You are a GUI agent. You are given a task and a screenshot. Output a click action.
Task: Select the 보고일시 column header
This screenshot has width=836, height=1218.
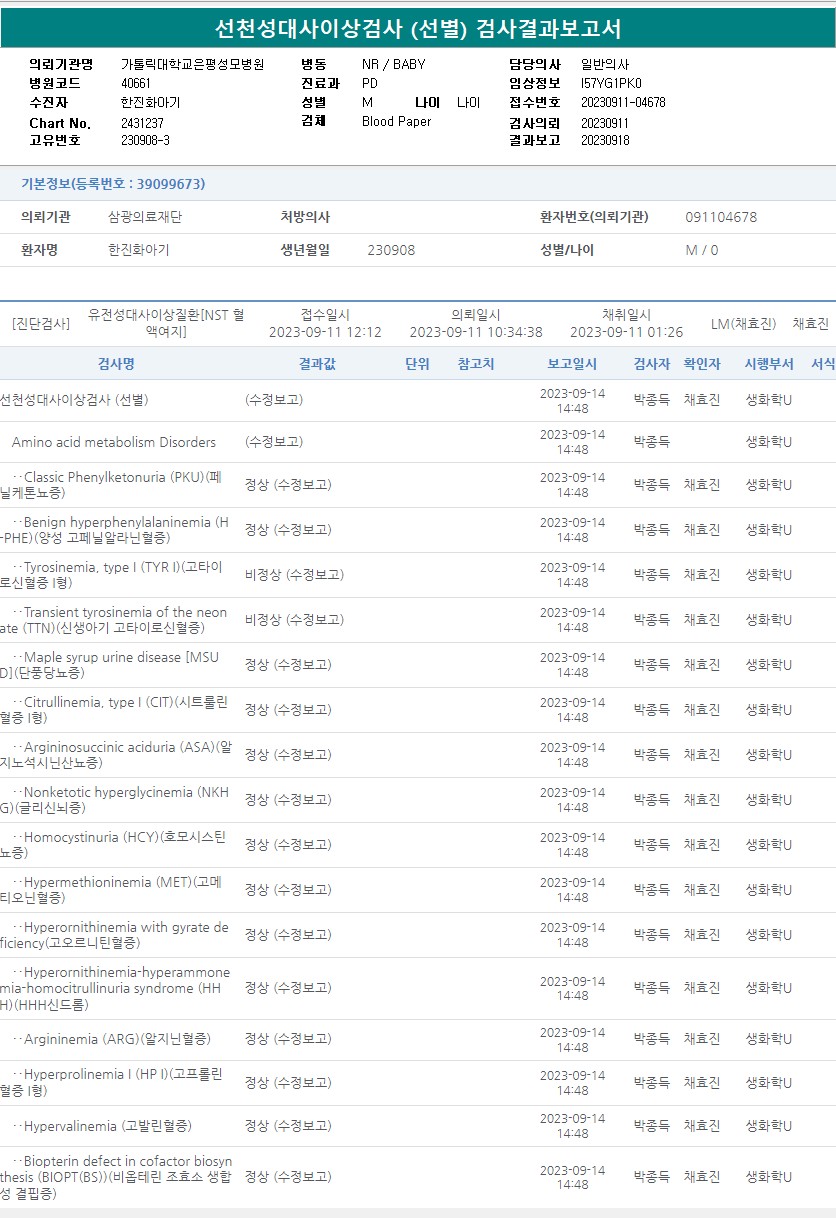[572, 364]
